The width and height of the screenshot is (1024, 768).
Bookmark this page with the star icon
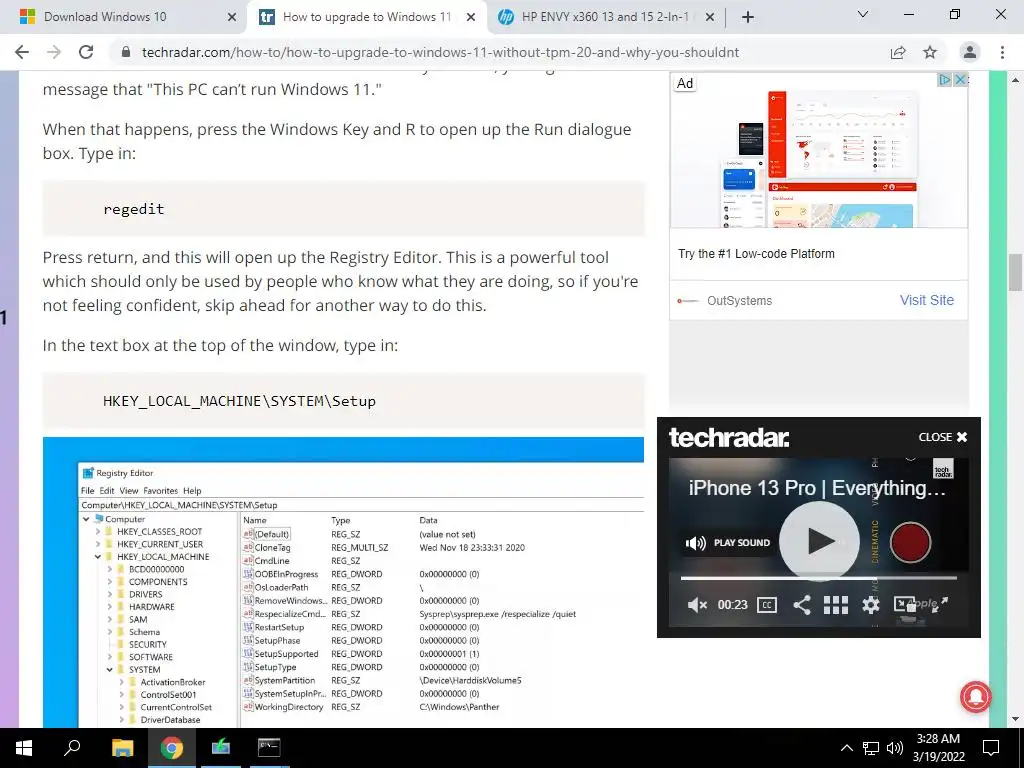click(930, 52)
